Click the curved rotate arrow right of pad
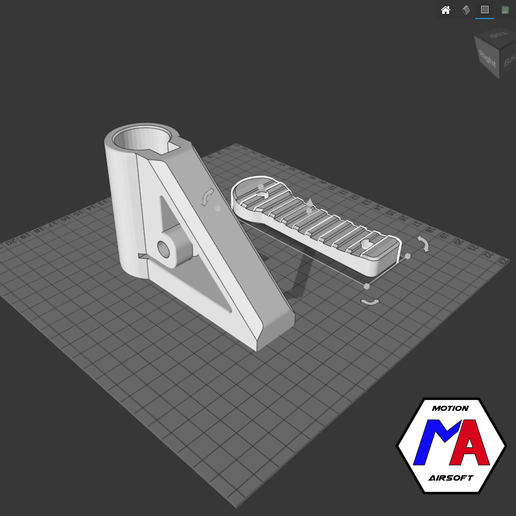Viewport: 516px width, 516px height. (x=423, y=244)
